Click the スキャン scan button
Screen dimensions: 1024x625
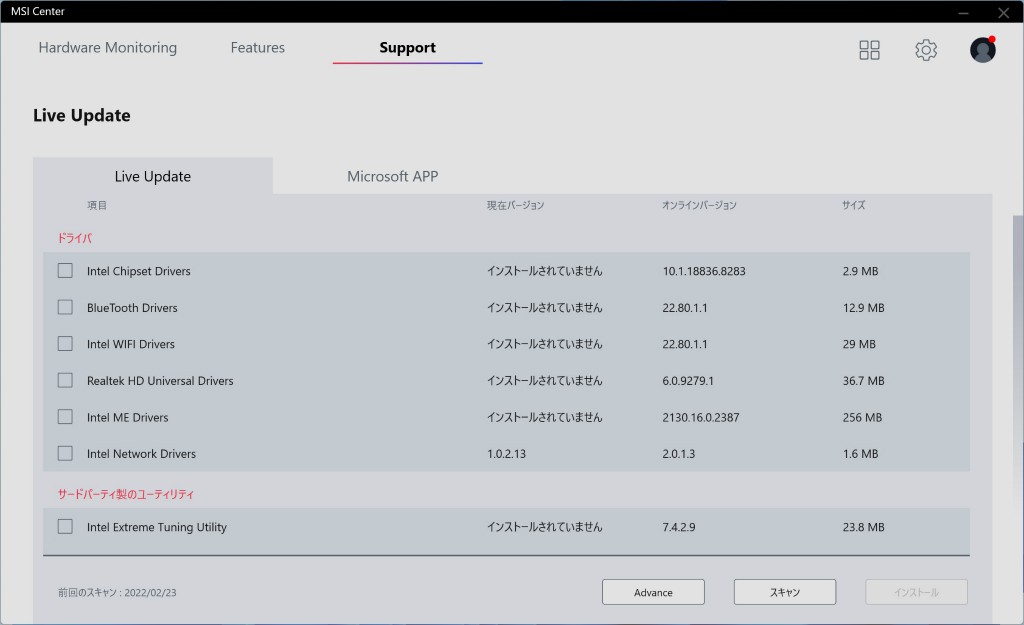point(785,592)
